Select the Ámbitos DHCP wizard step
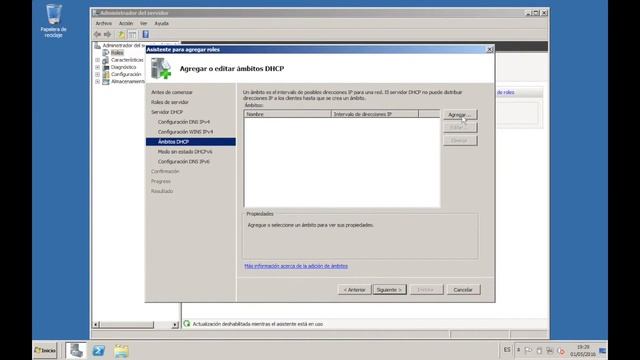 [x=191, y=142]
